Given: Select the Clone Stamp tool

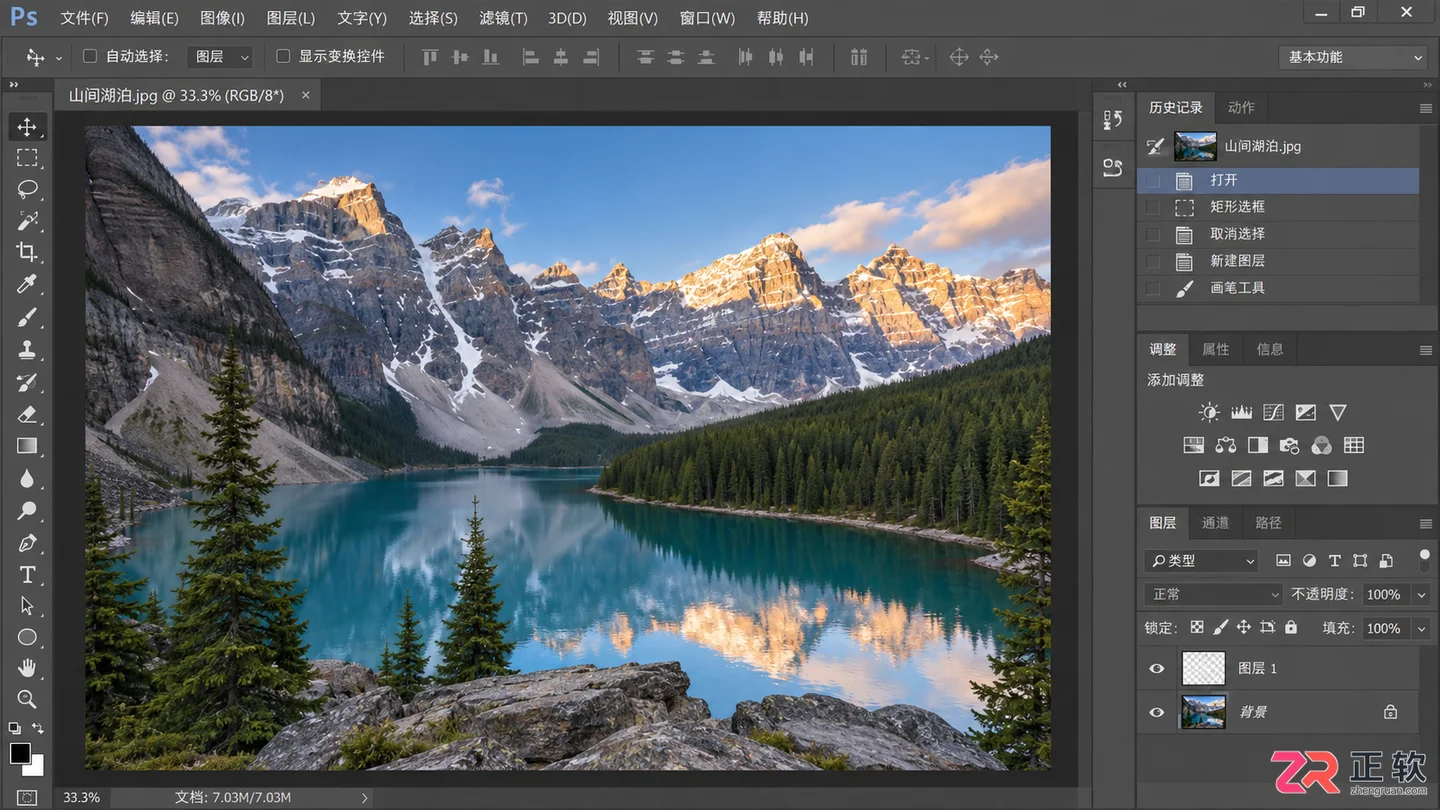Looking at the screenshot, I should (27, 350).
